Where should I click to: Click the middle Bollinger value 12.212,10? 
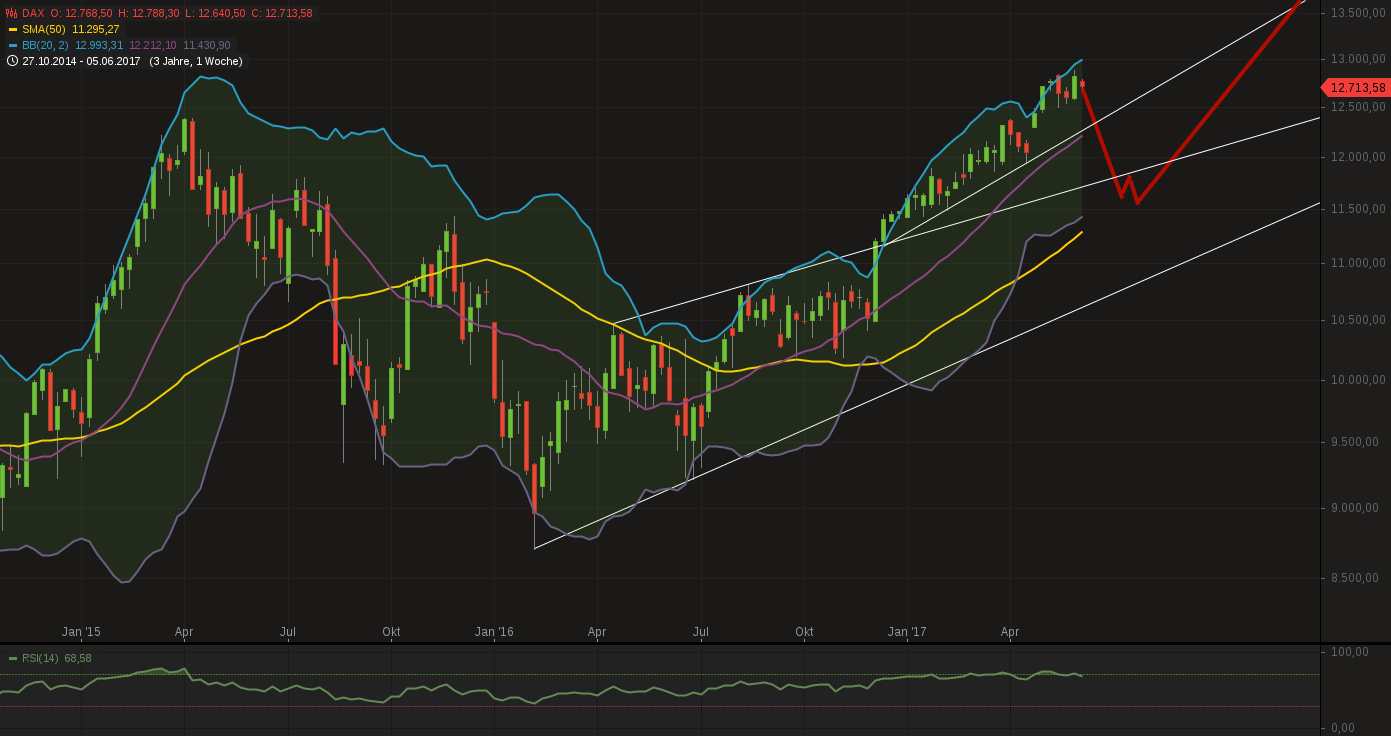153,45
